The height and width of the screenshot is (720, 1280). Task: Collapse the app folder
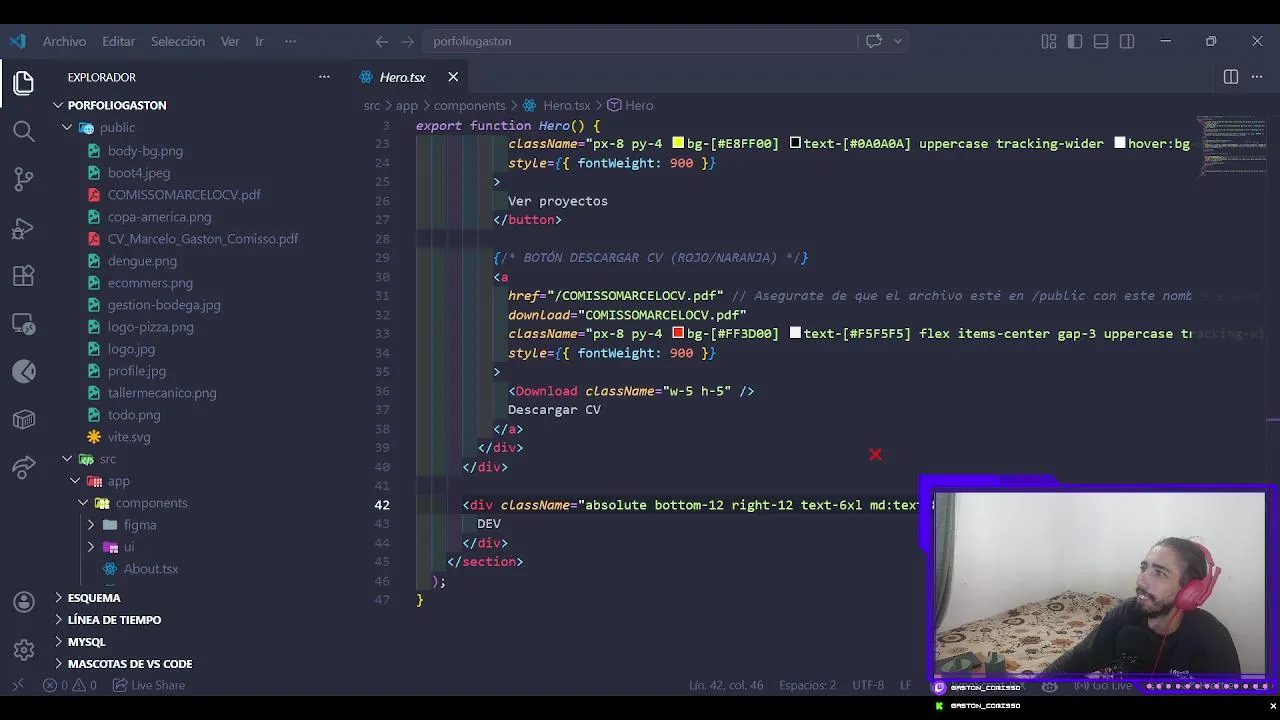click(75, 481)
